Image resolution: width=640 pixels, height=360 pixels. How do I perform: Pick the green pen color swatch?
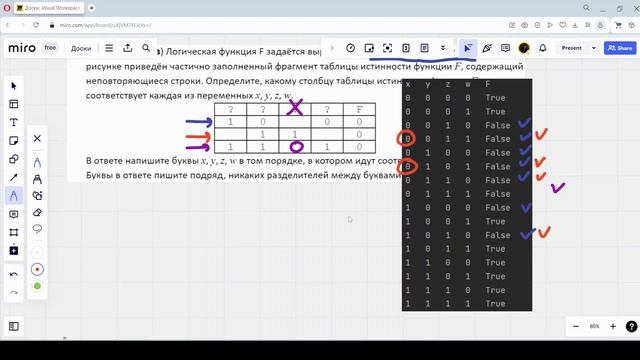(37, 286)
